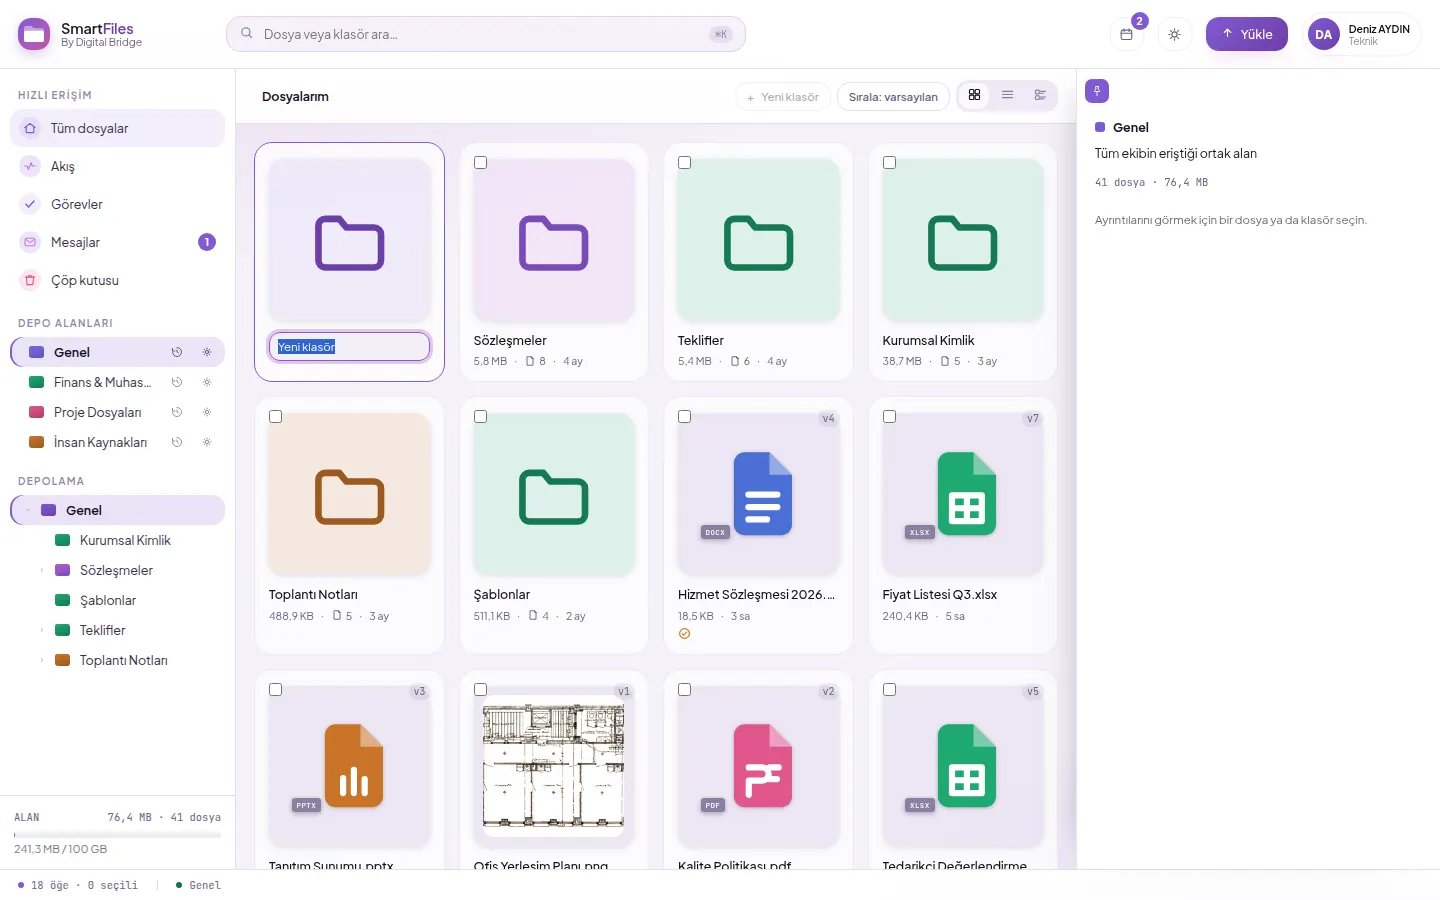Select Kurumsal Kimlik in storage tree
1440x900 pixels.
[125, 540]
